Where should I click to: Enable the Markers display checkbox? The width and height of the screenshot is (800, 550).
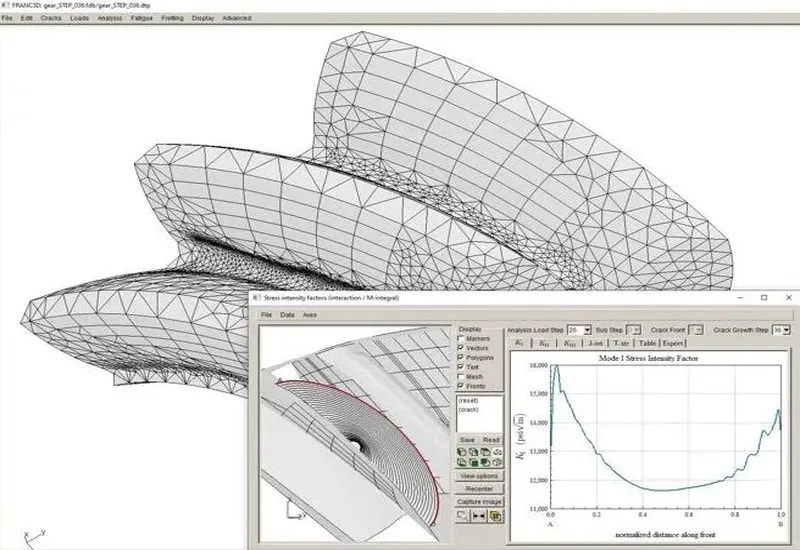pos(460,338)
